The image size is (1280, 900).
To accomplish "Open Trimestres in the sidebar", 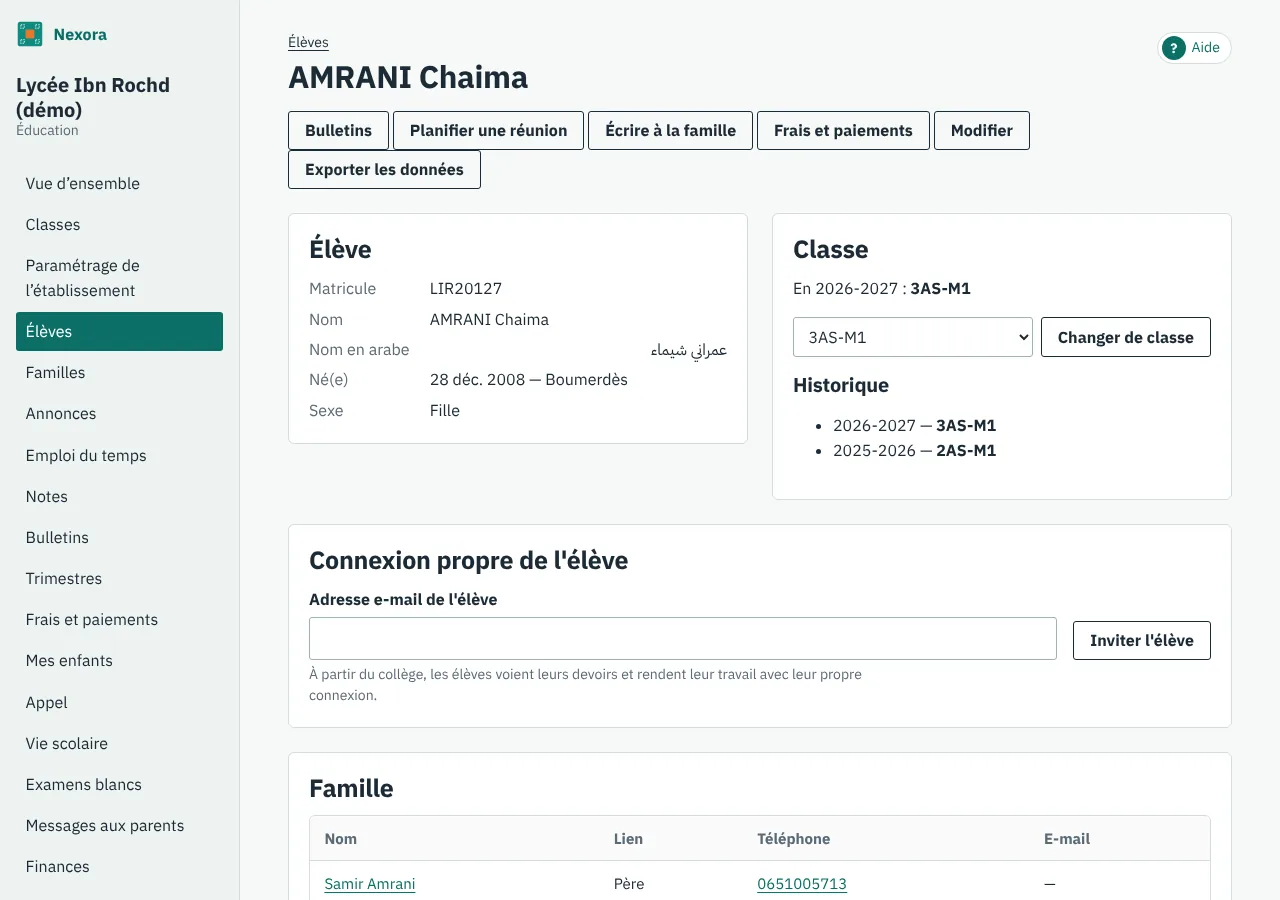I will [119, 578].
